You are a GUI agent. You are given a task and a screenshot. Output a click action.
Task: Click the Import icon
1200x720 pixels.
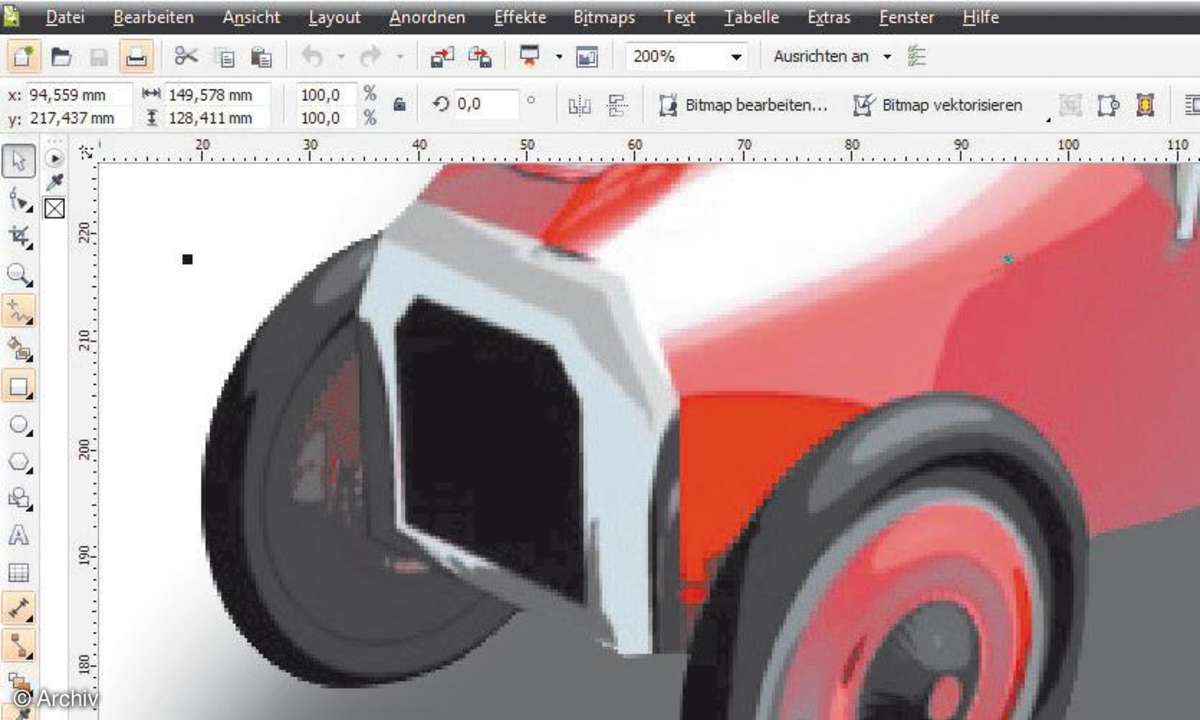coord(442,57)
